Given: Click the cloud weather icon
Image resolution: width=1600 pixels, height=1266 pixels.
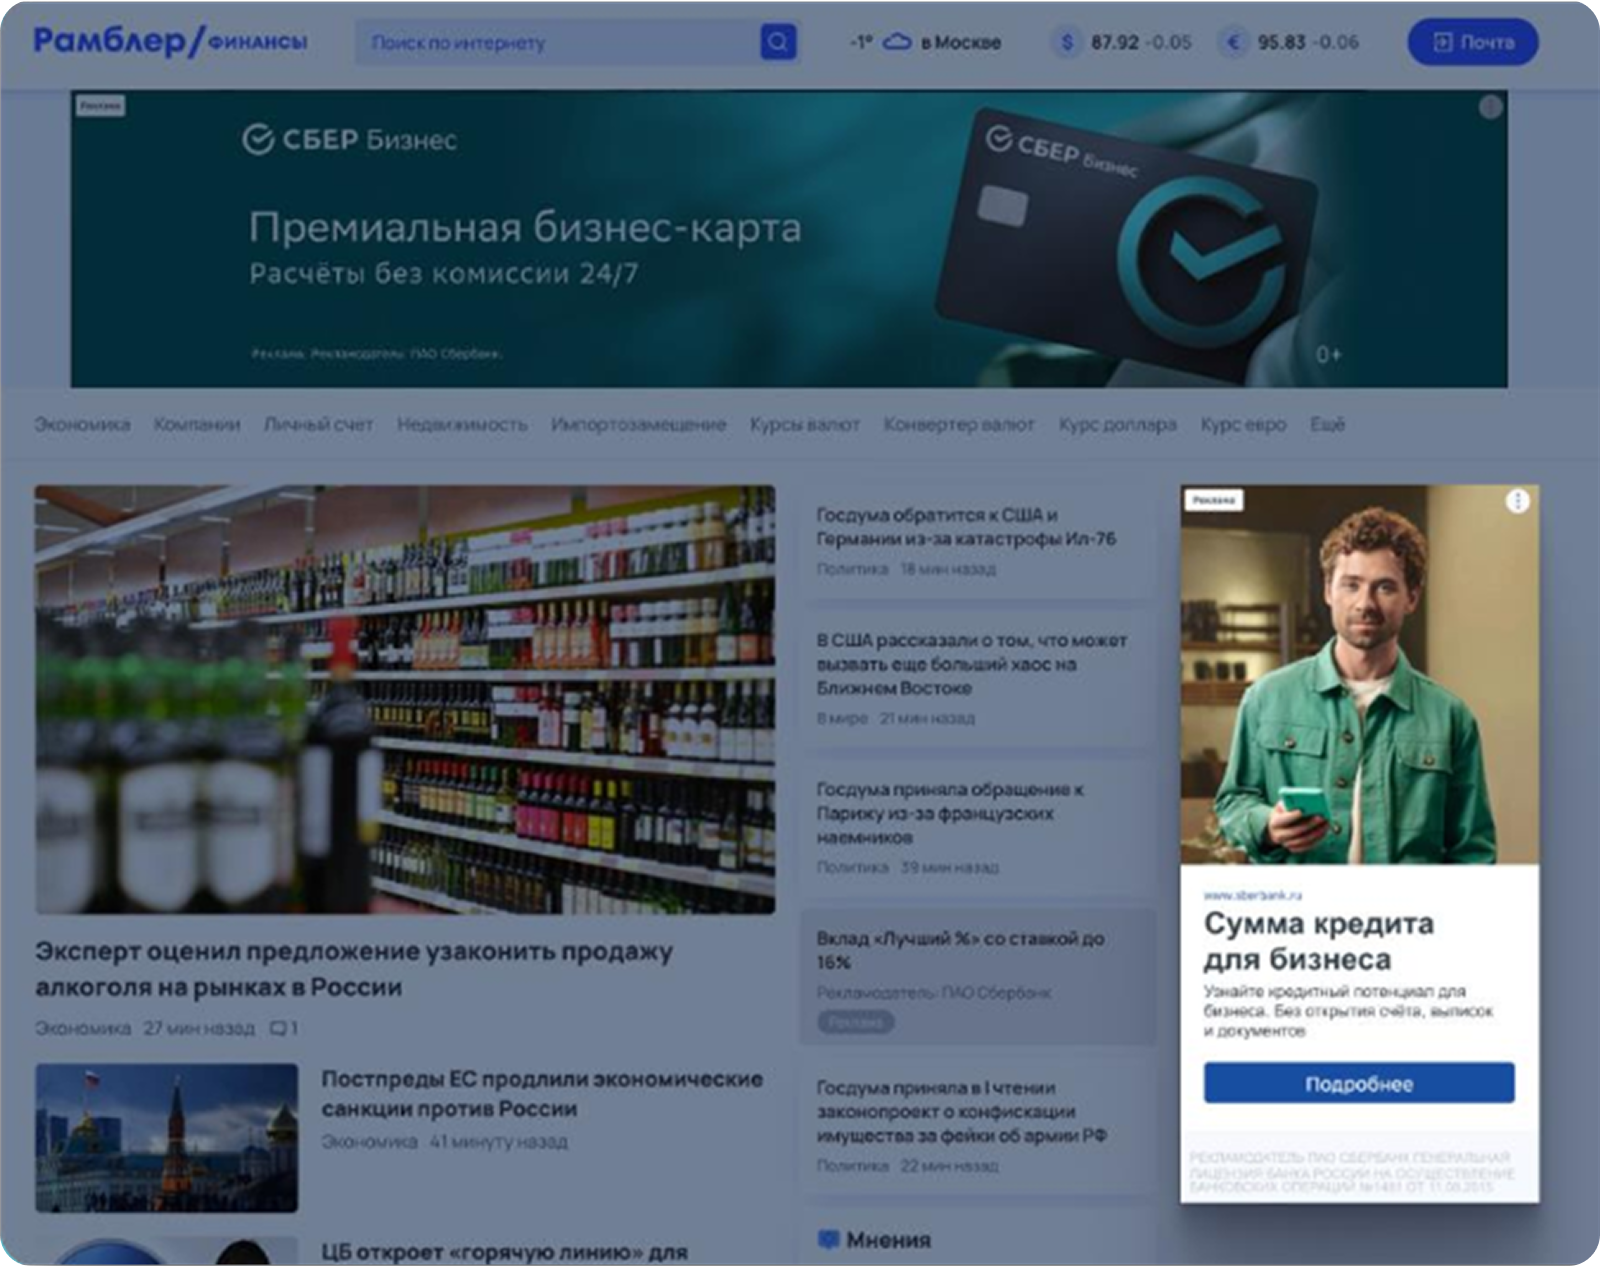Looking at the screenshot, I should coord(897,42).
